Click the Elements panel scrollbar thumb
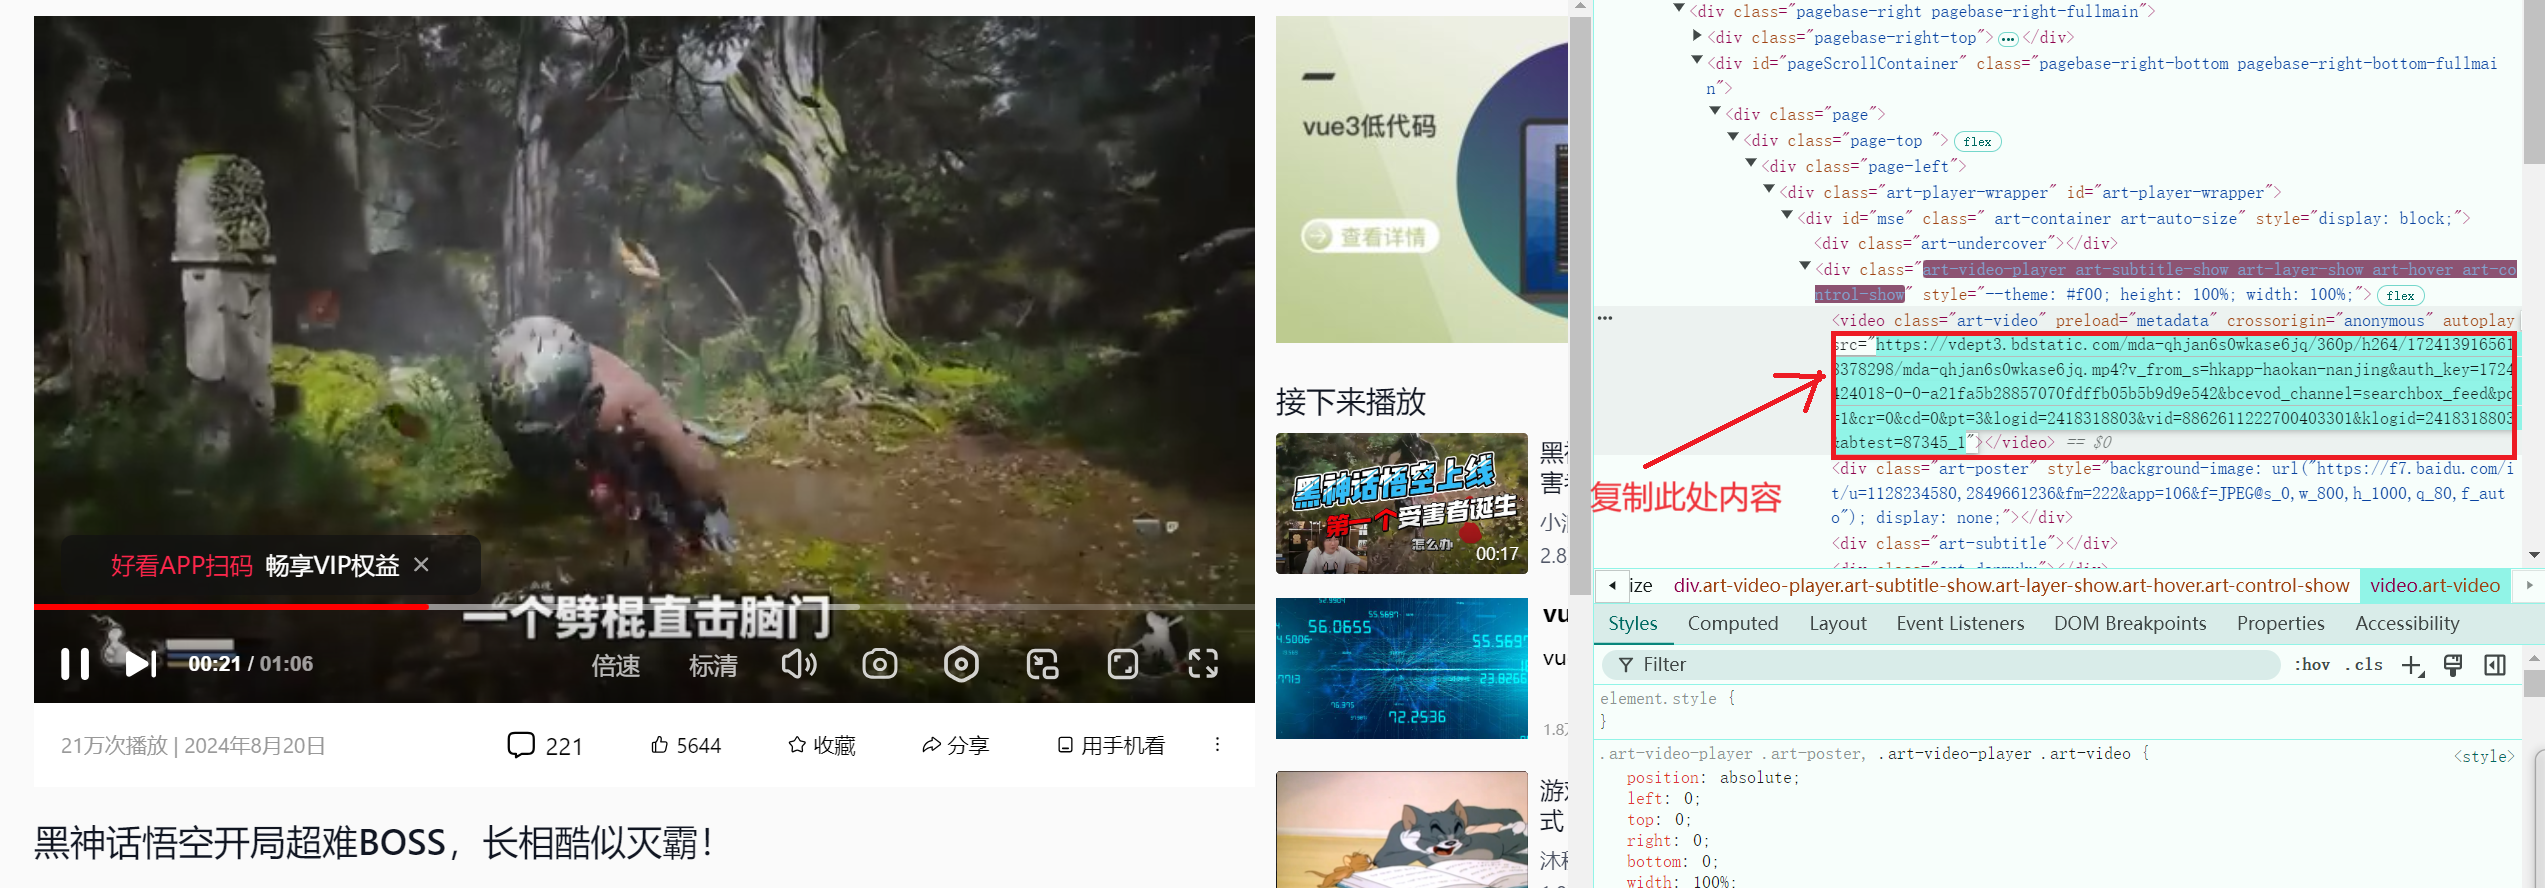This screenshot has width=2545, height=888. pos(2534,82)
